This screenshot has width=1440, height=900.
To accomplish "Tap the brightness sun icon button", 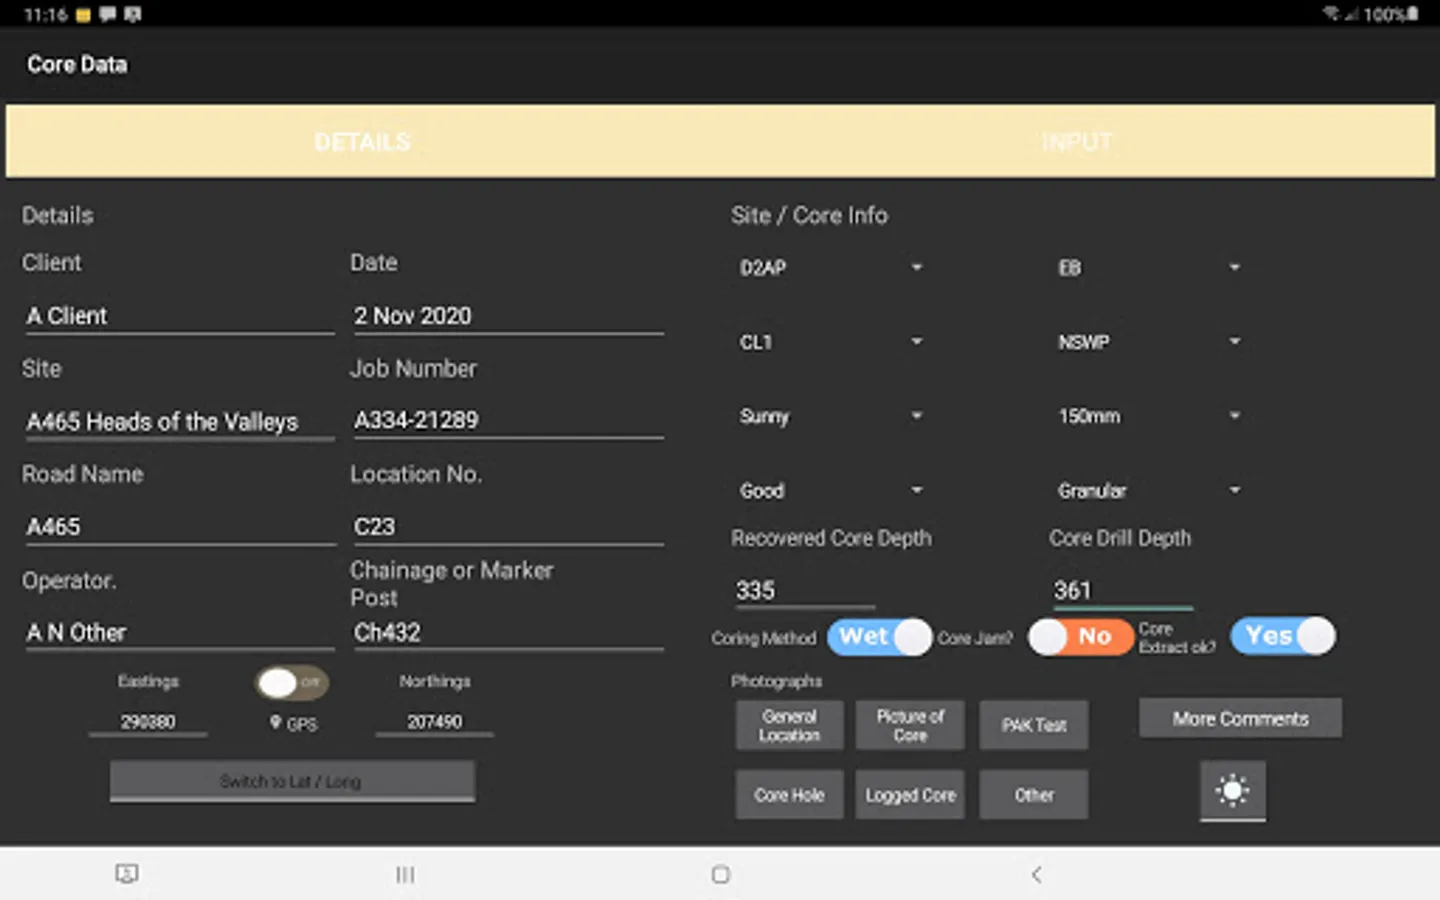I will click(1232, 790).
